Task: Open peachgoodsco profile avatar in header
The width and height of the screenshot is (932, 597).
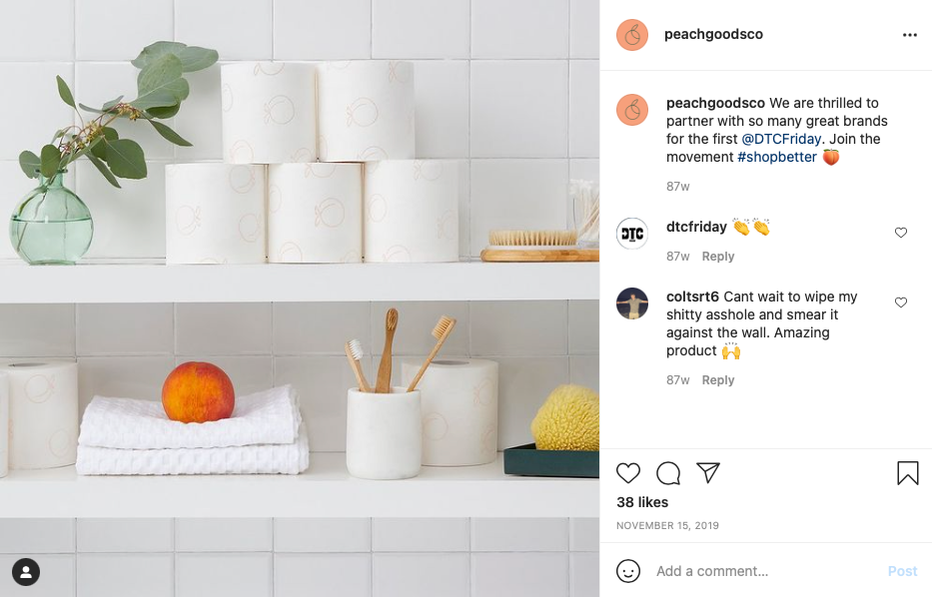Action: (x=632, y=34)
